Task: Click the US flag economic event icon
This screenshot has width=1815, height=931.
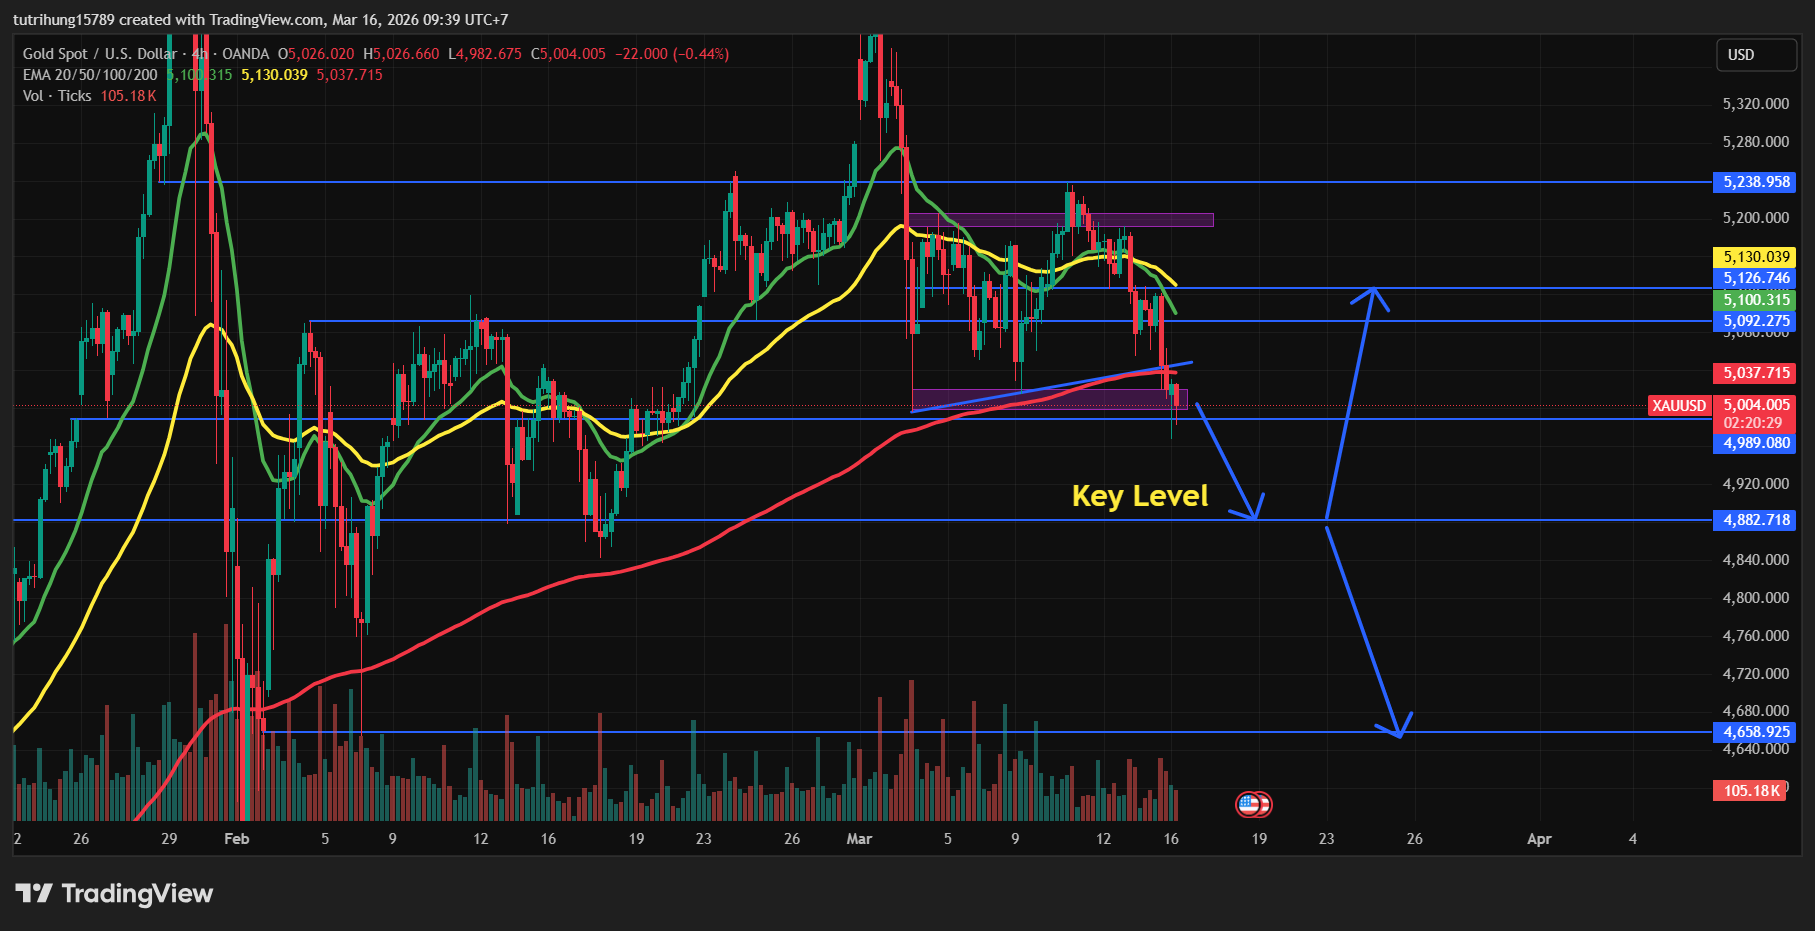Action: point(1253,803)
